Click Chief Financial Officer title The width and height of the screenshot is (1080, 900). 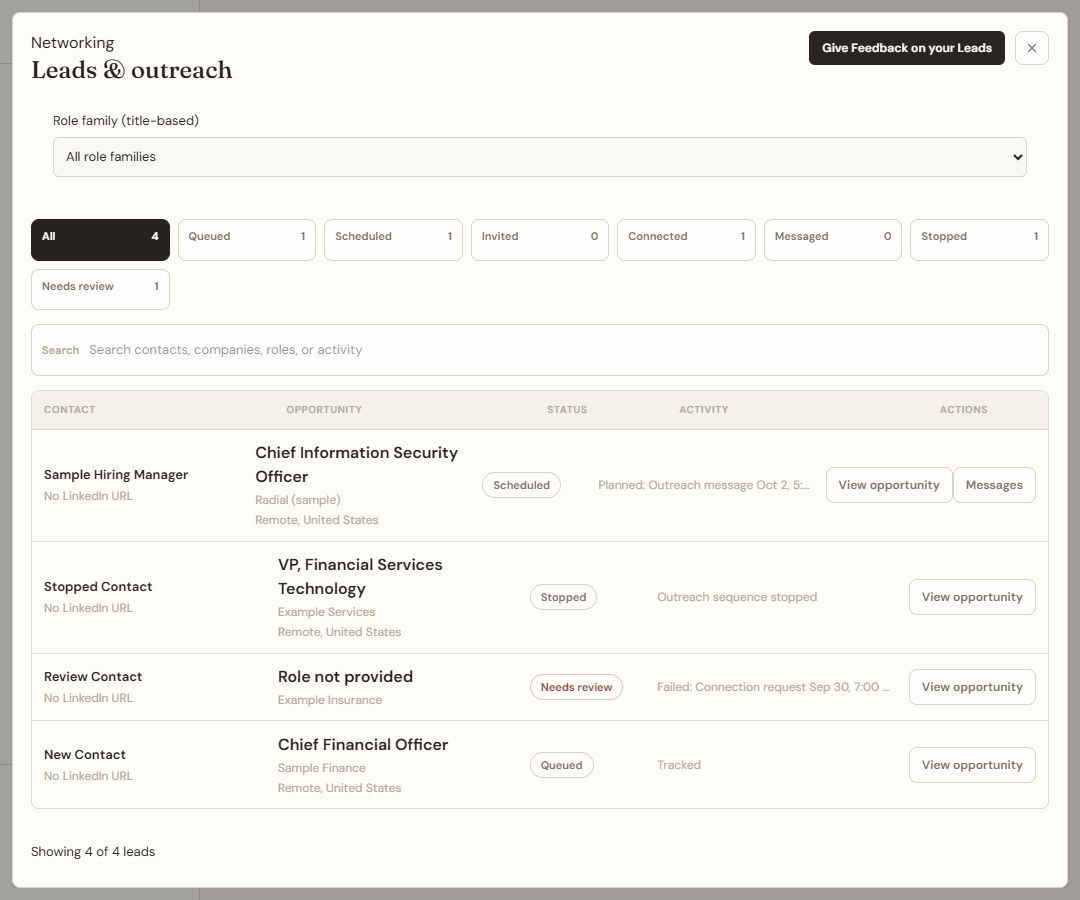pos(363,745)
